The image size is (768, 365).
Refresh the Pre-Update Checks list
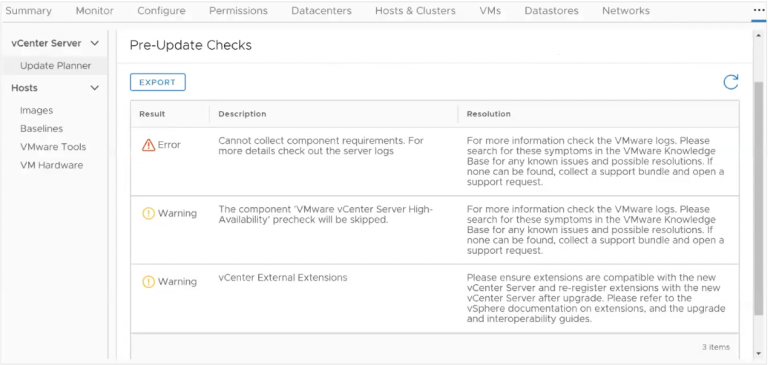point(730,82)
